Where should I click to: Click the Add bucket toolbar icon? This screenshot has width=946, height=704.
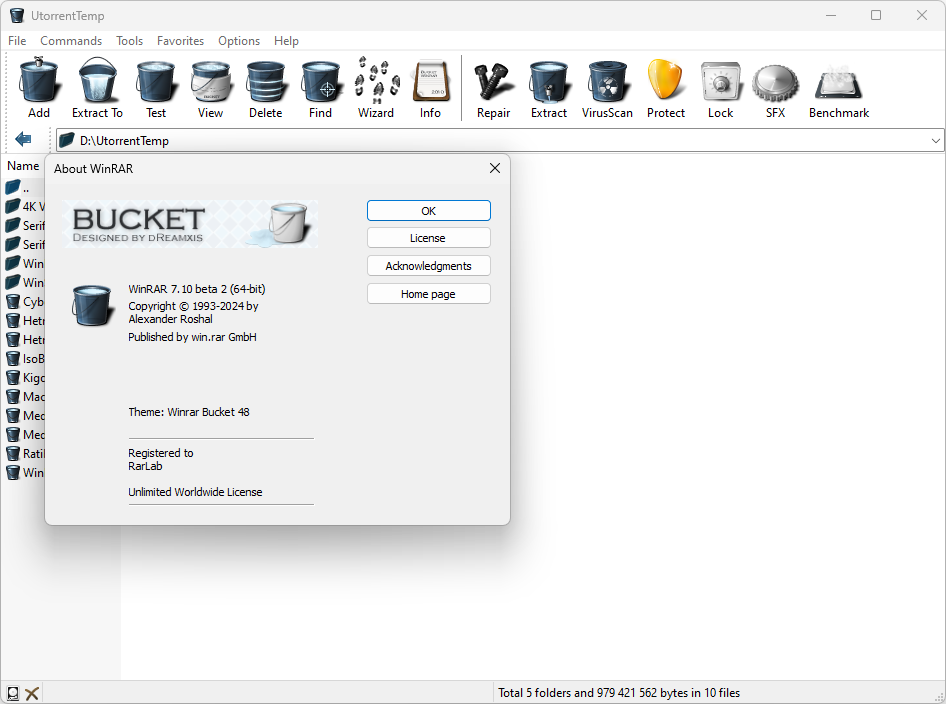coord(39,80)
